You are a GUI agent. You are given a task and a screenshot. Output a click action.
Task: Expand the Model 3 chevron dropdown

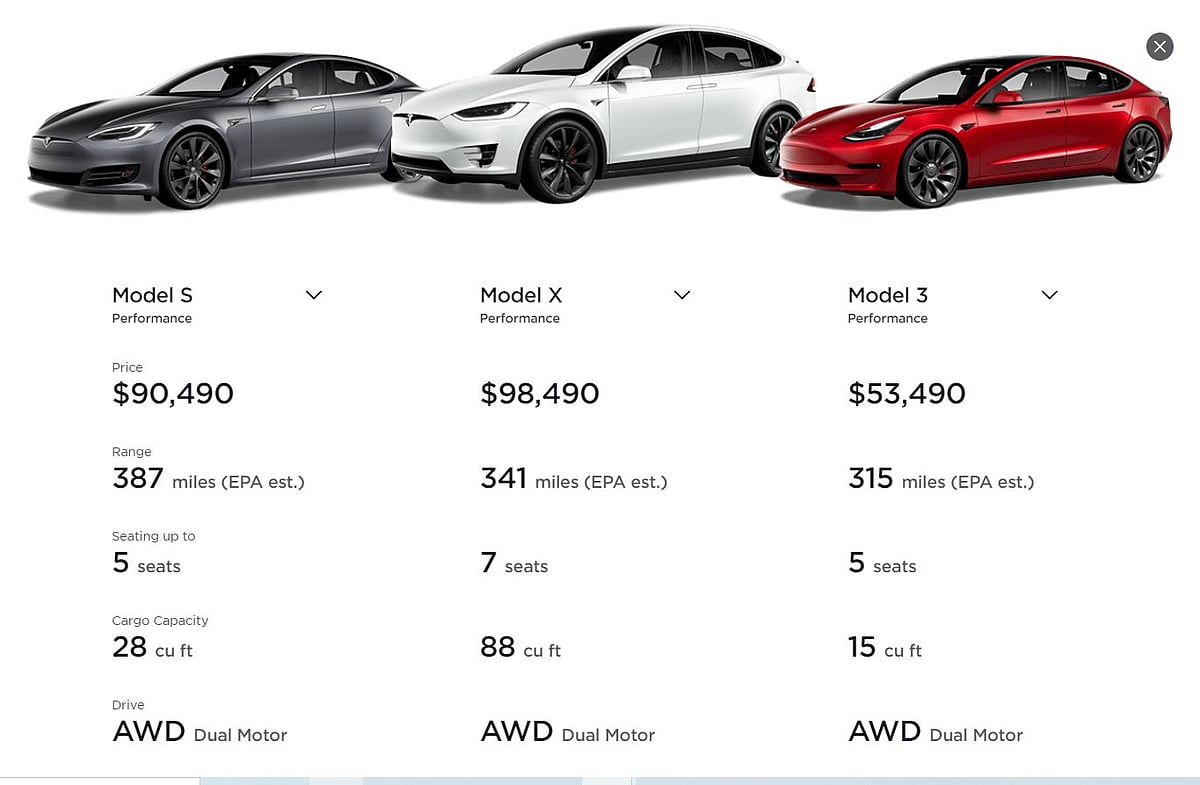(x=1049, y=295)
